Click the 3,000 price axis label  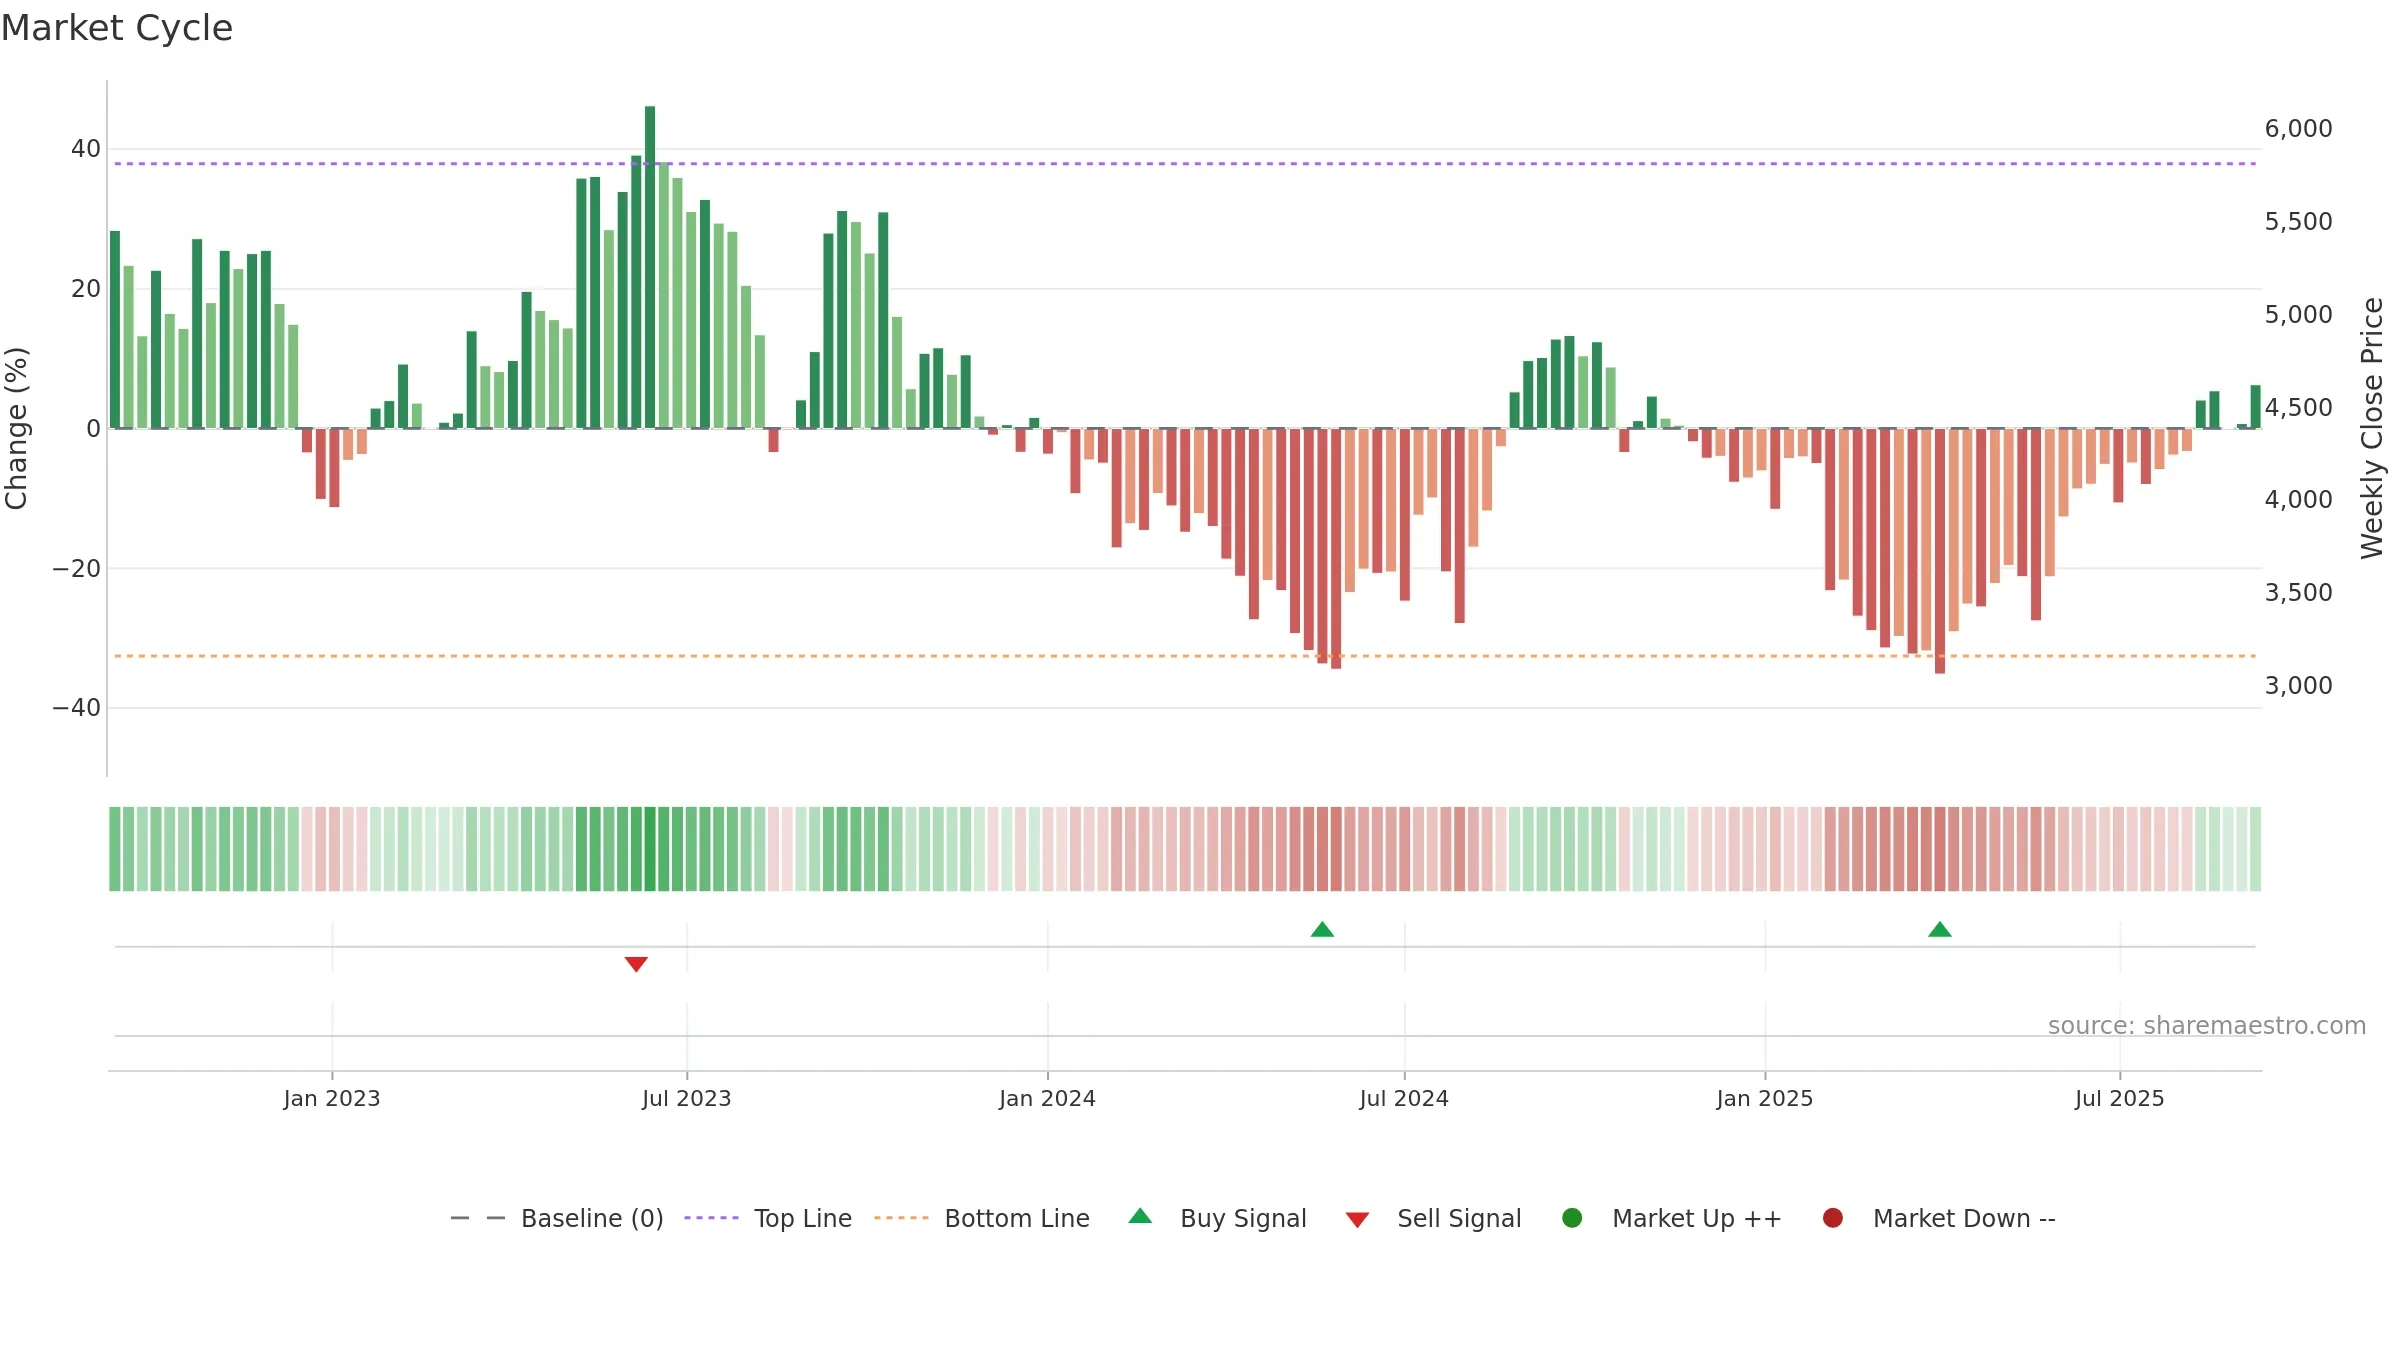tap(2298, 685)
